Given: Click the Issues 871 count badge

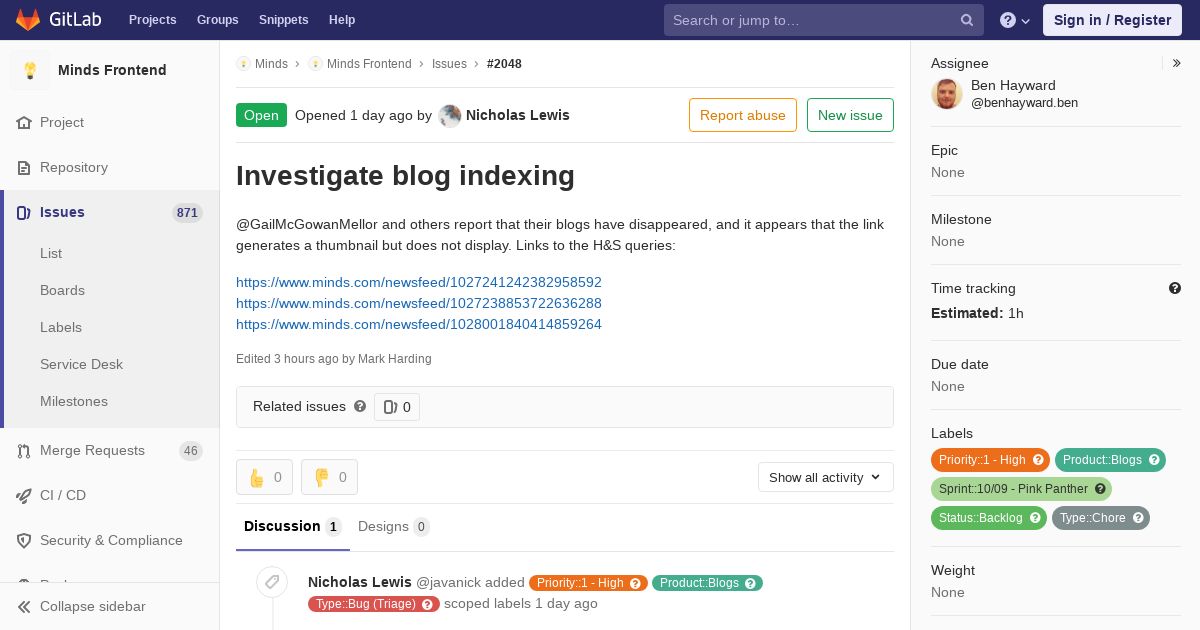Looking at the screenshot, I should coord(187,213).
